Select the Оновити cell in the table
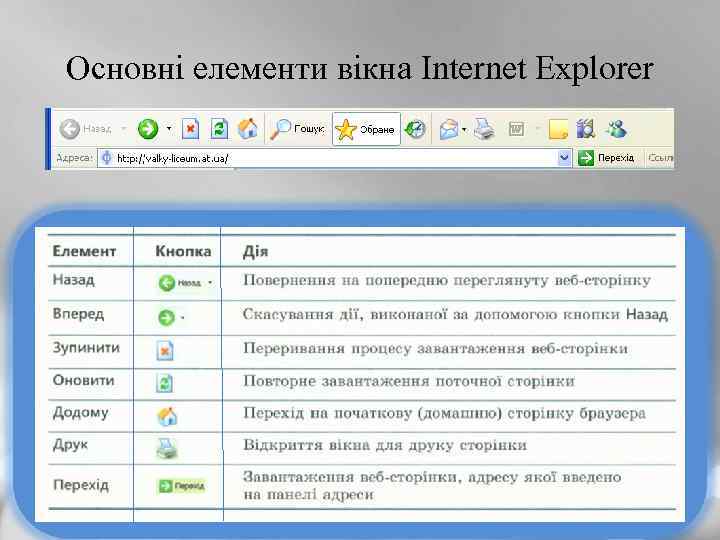Screen dimensions: 720x540 [x=83, y=380]
